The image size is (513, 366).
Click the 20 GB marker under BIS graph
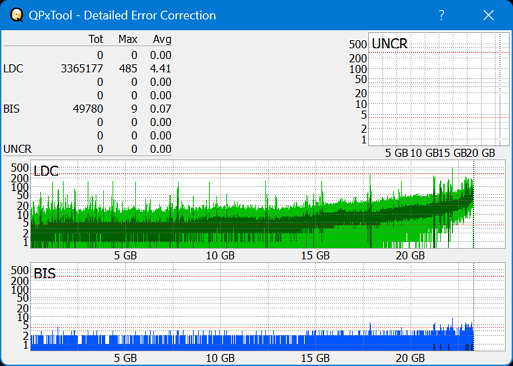point(410,358)
